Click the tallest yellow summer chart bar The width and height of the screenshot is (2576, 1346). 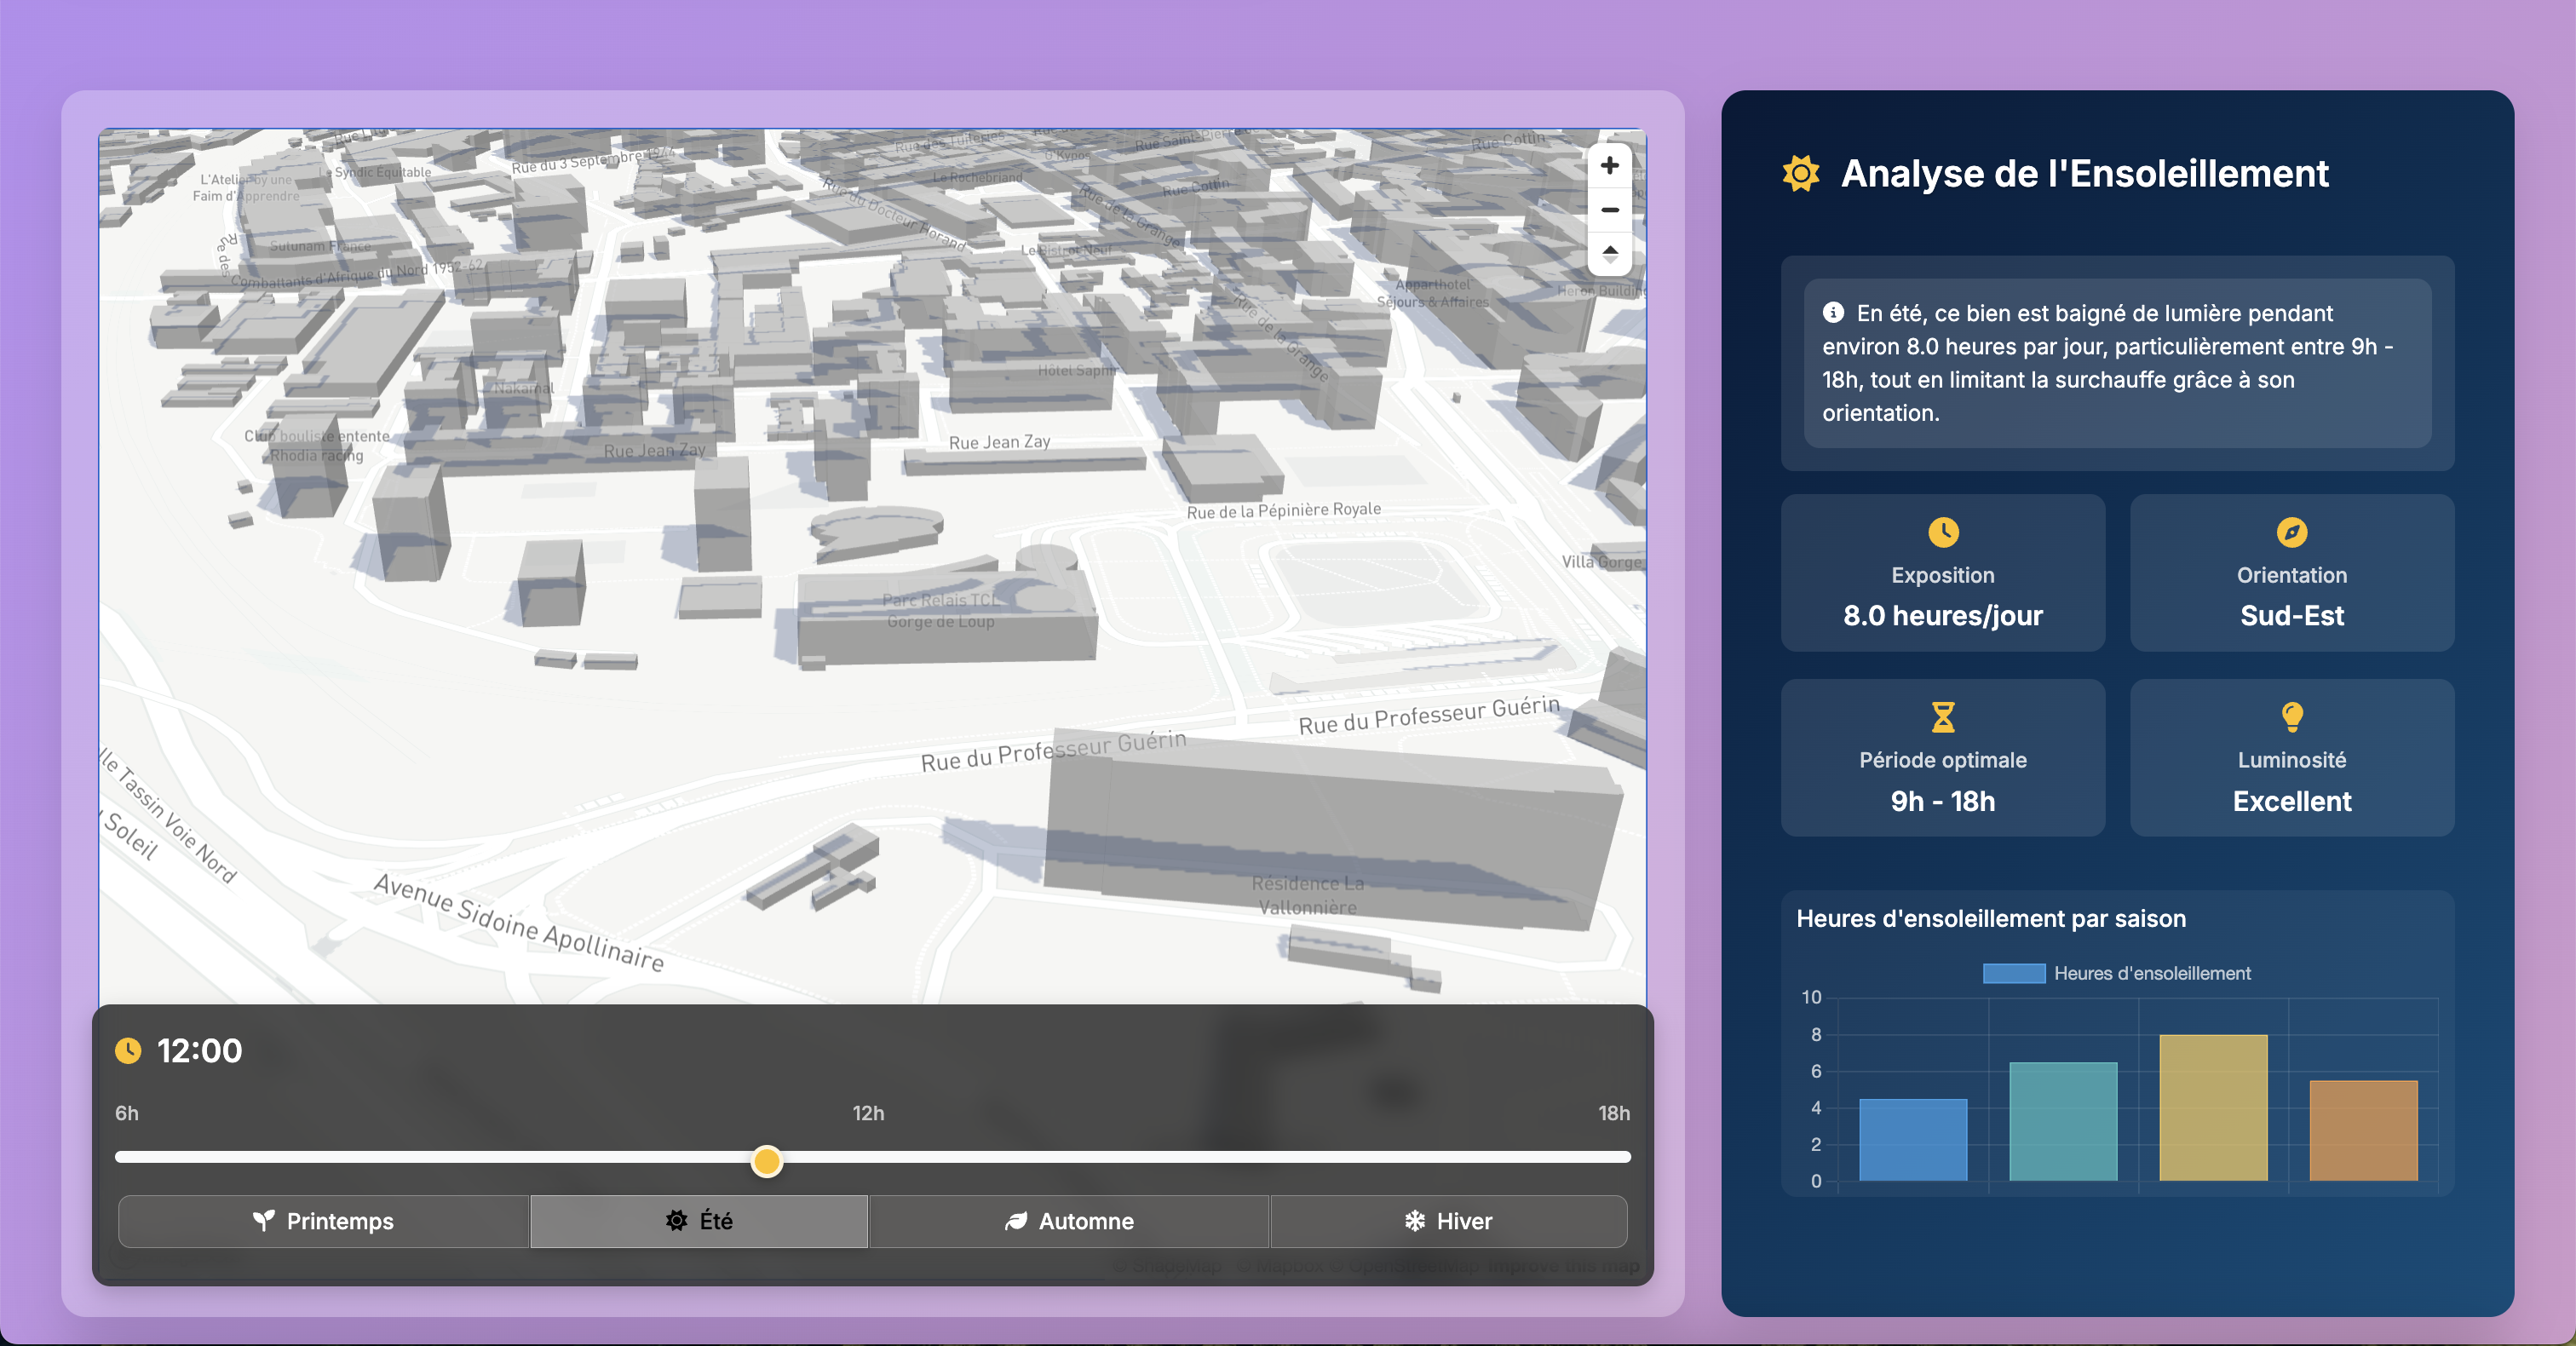coord(2213,1107)
